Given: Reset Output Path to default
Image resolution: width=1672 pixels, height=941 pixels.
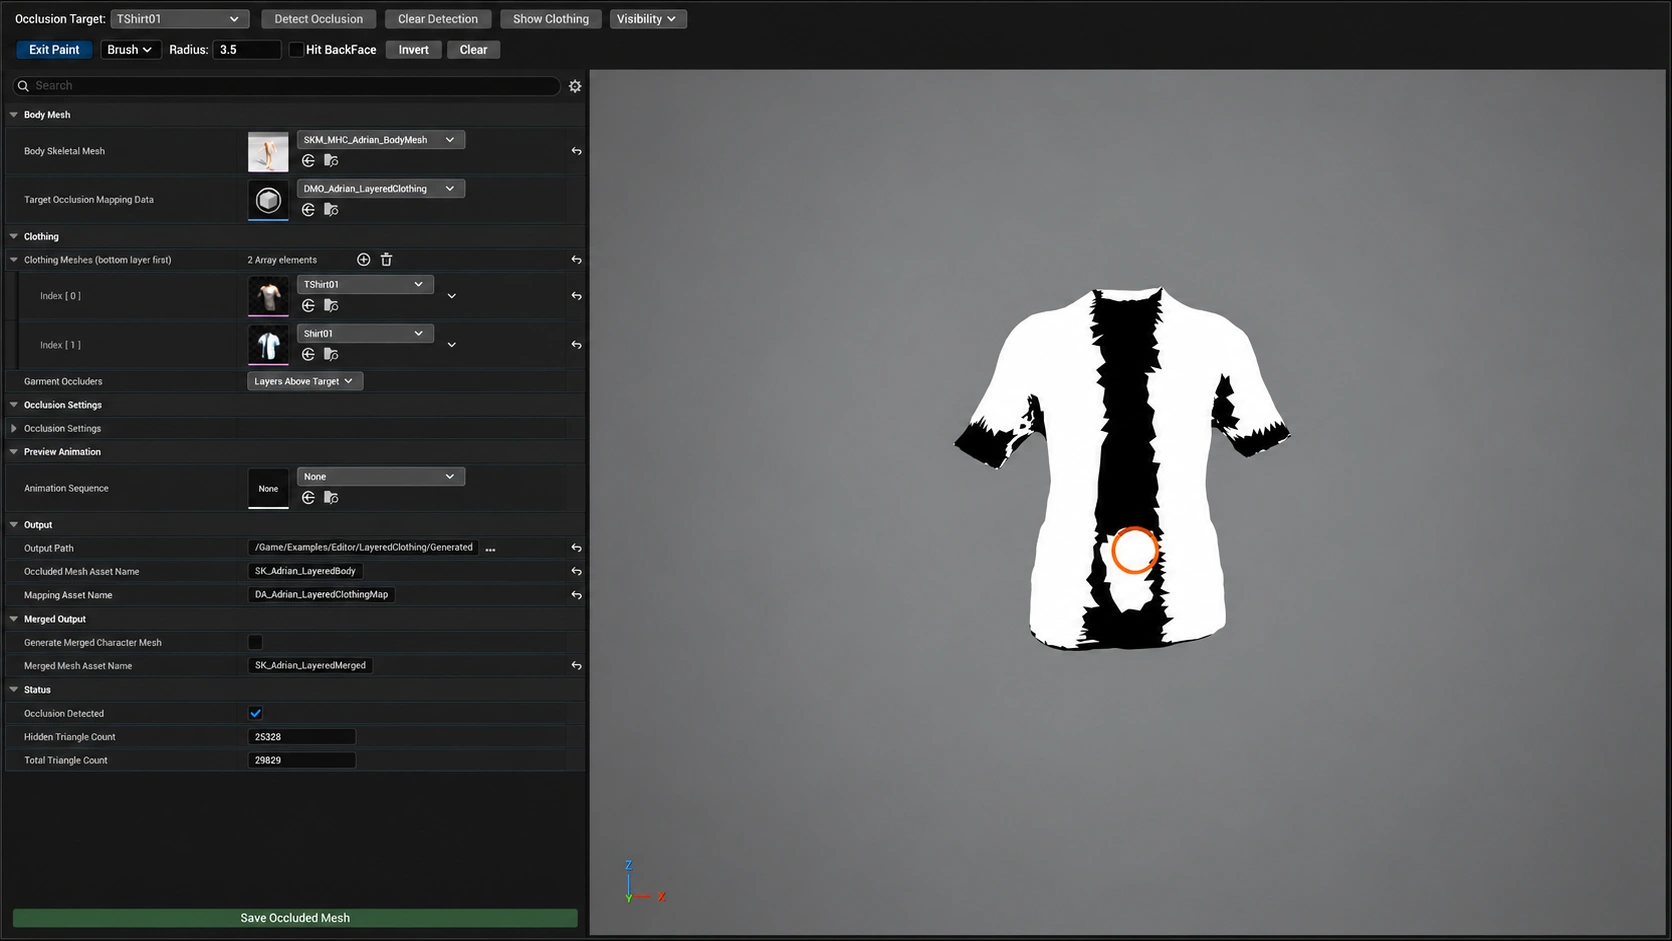Looking at the screenshot, I should [x=576, y=548].
